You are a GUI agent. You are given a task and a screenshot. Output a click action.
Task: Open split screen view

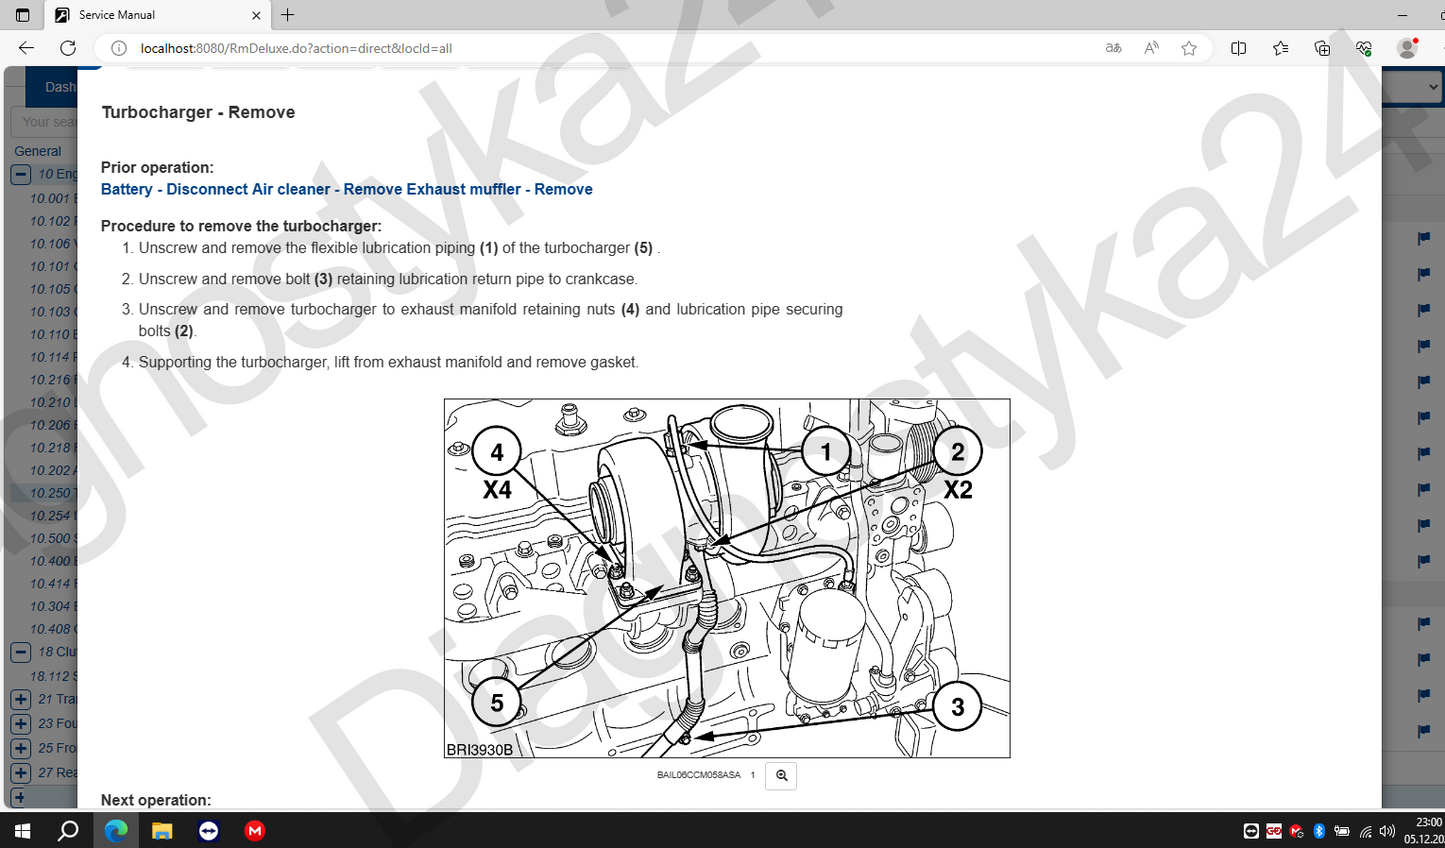pos(1238,48)
